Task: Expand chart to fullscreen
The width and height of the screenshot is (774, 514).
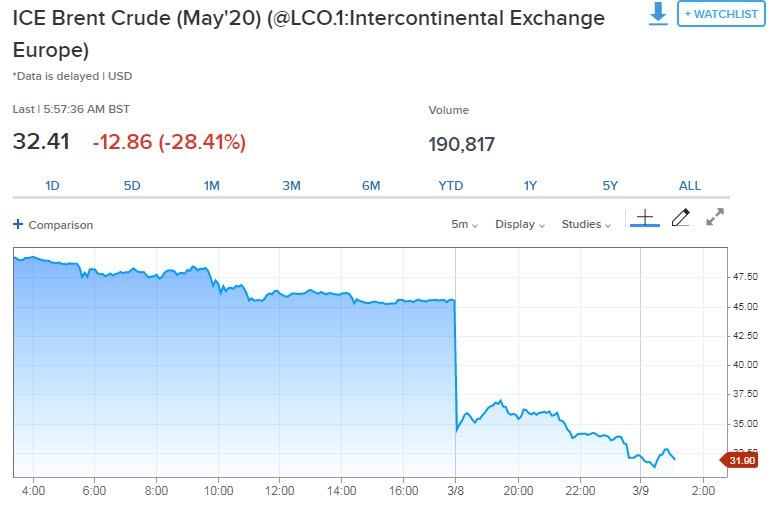Action: coord(715,218)
